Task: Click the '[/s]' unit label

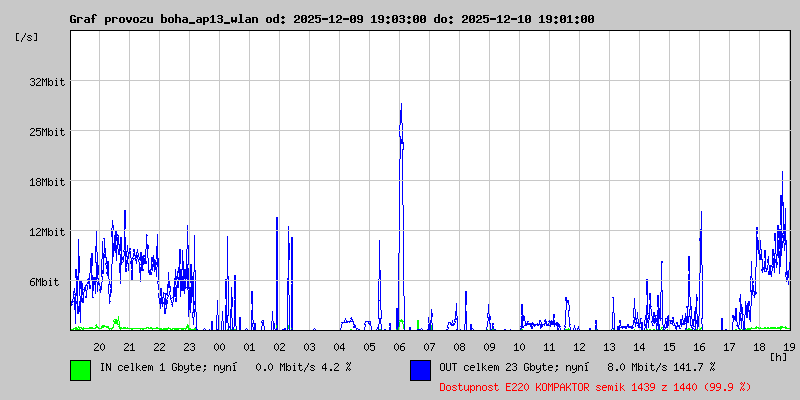Action: tap(27, 37)
